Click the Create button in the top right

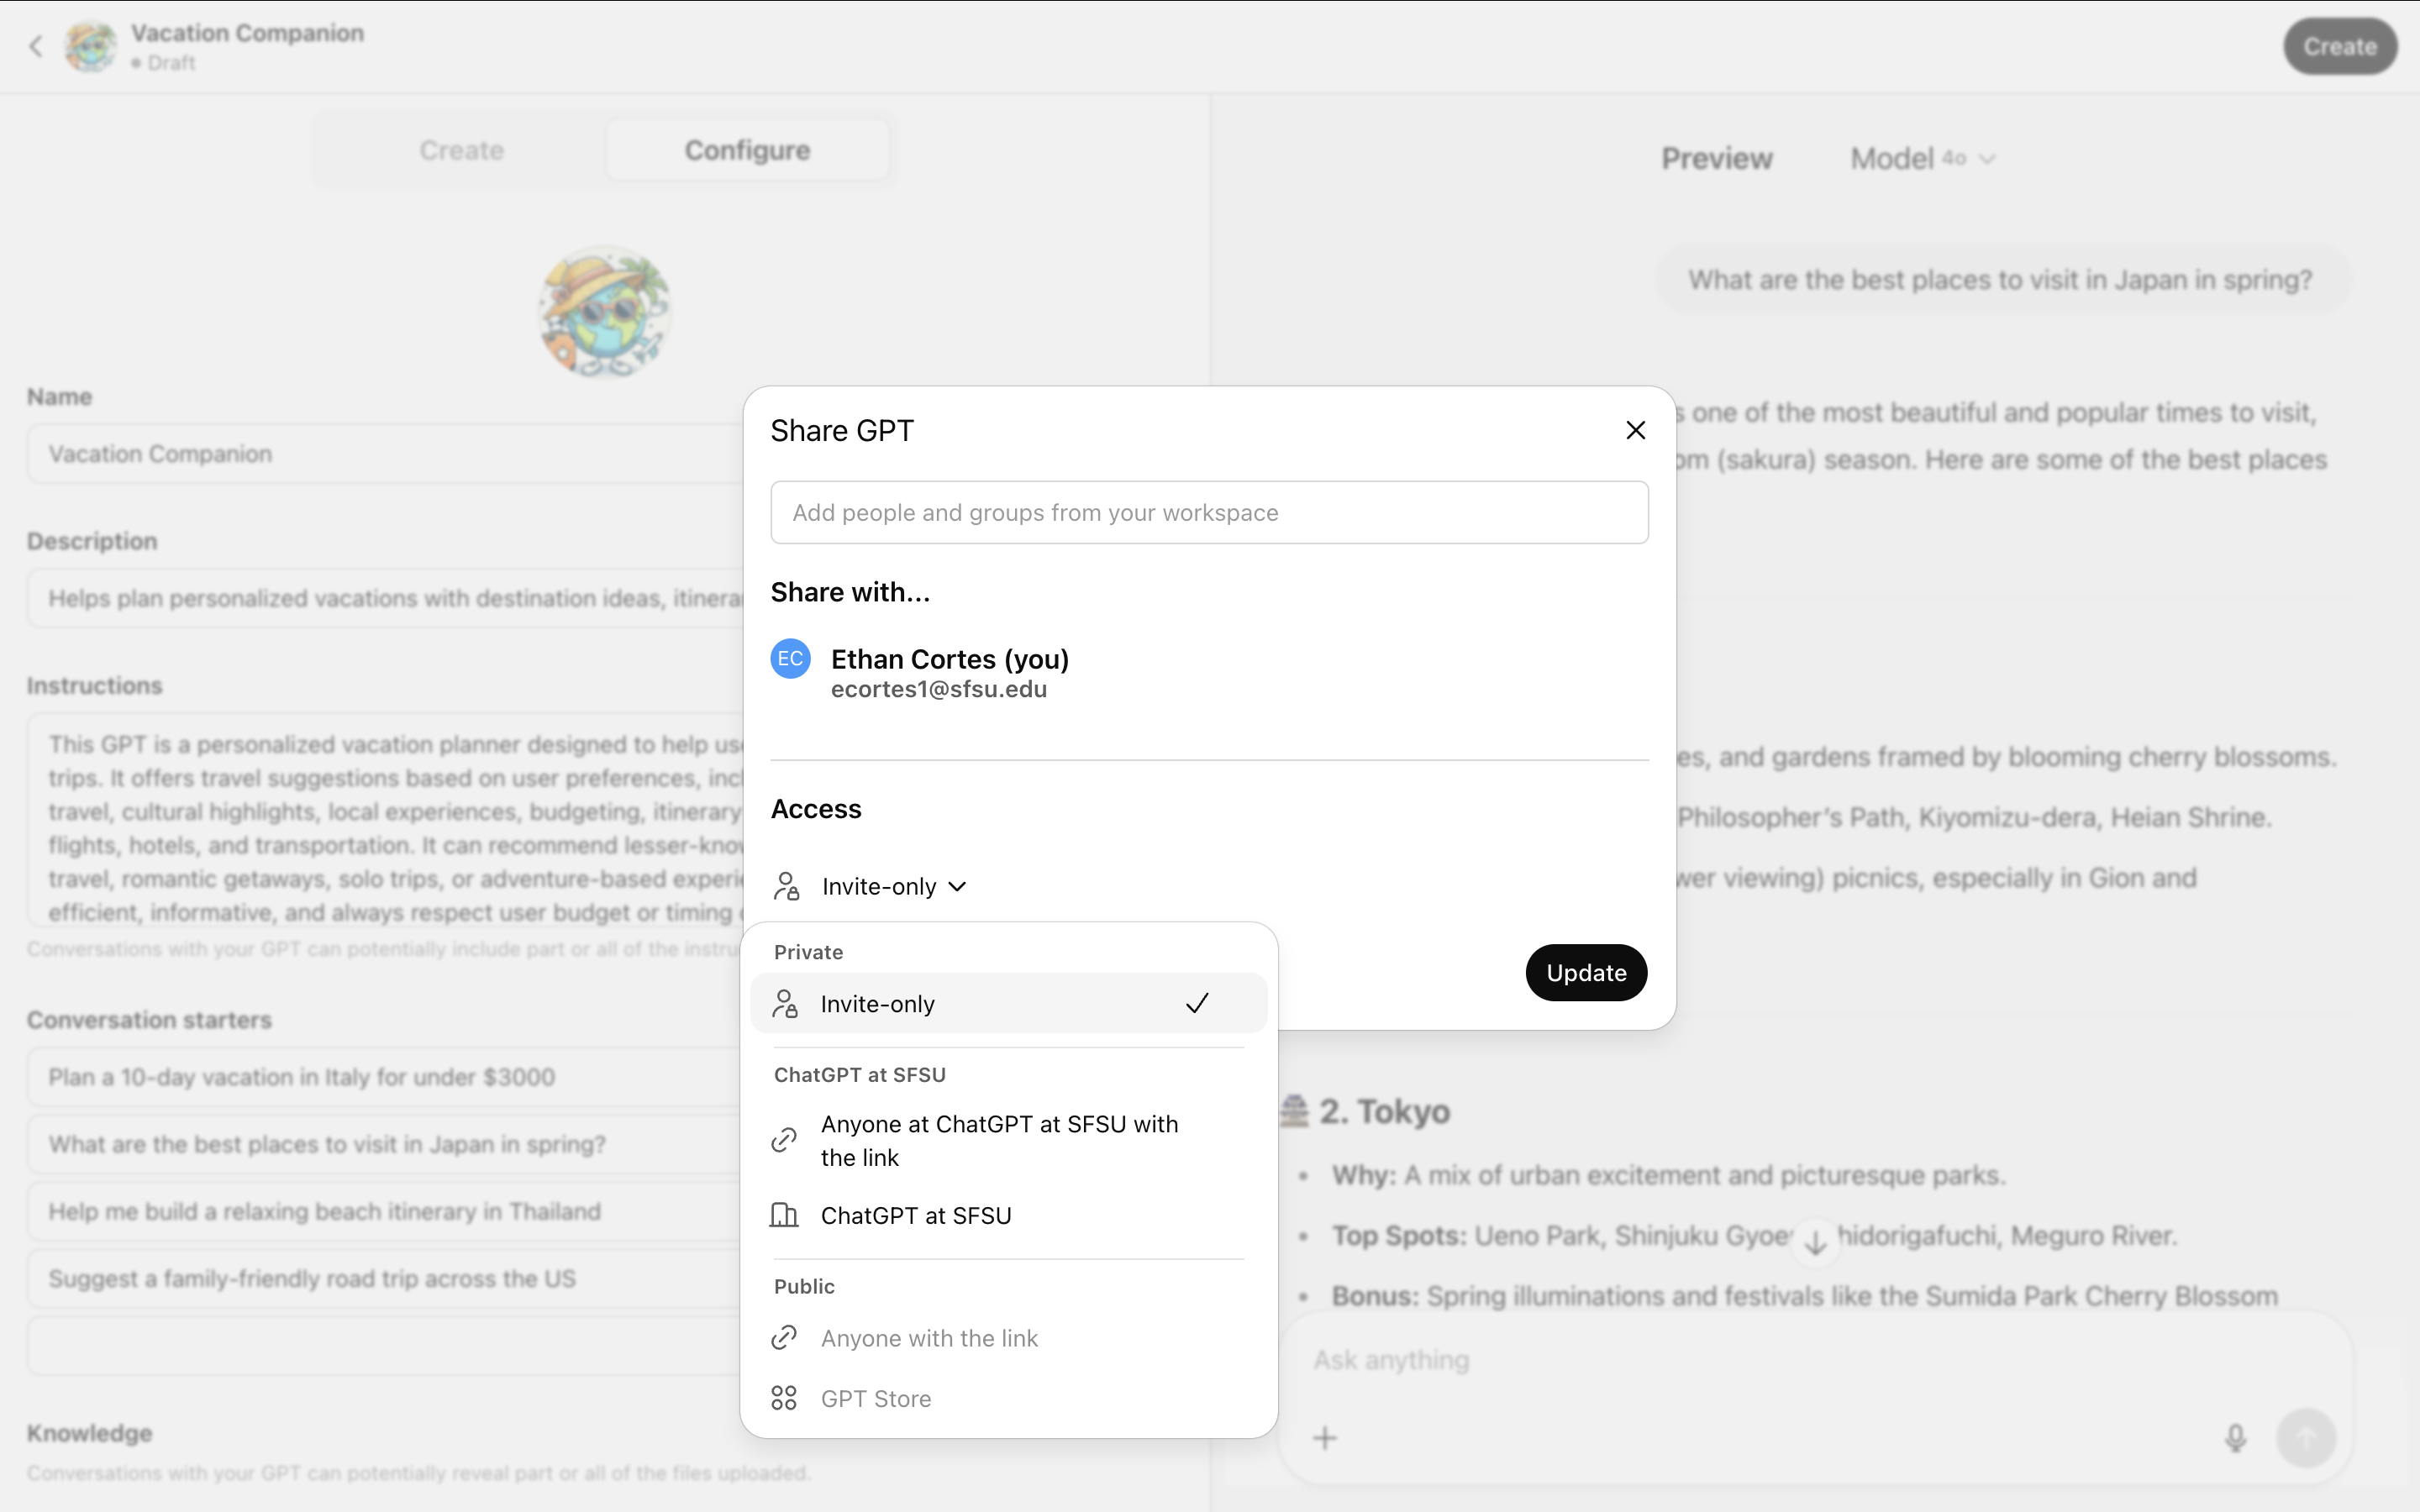(2339, 46)
